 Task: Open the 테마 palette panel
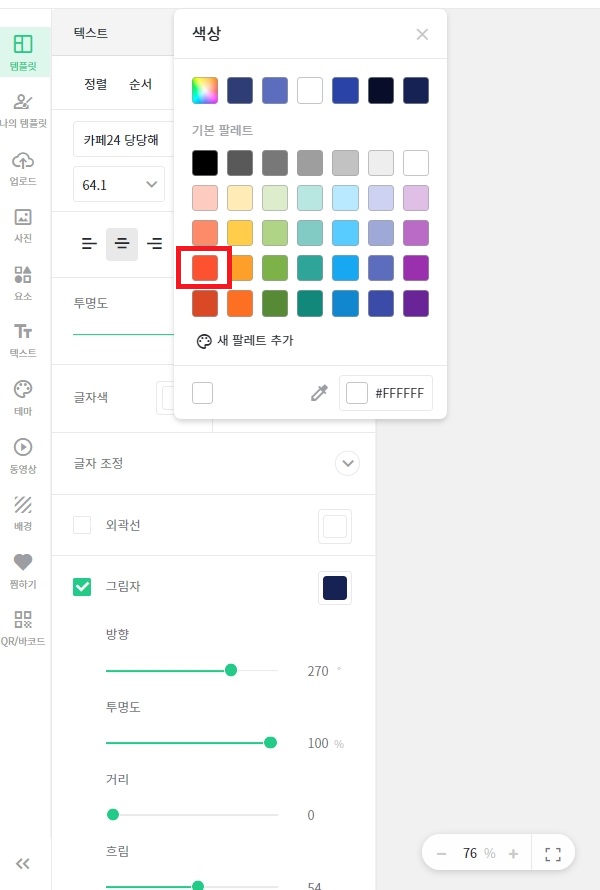click(23, 398)
